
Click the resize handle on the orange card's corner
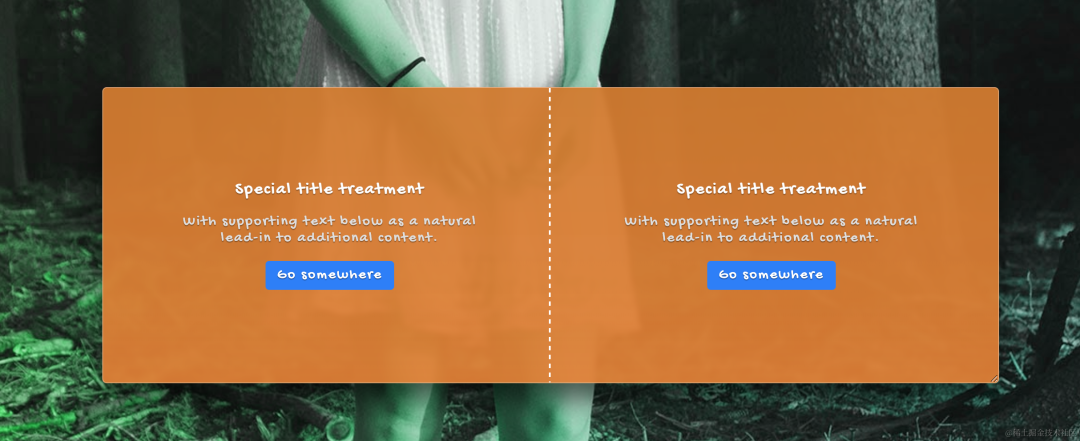(x=994, y=378)
